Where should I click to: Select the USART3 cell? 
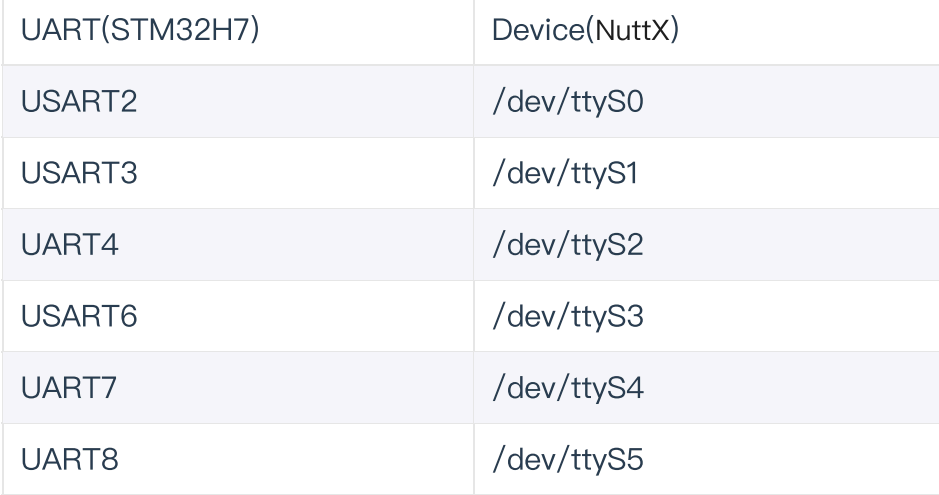[x=68, y=173]
